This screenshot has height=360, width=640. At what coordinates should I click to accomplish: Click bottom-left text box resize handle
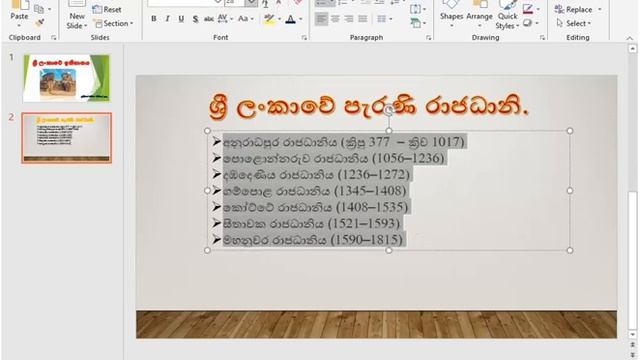[x=207, y=250]
